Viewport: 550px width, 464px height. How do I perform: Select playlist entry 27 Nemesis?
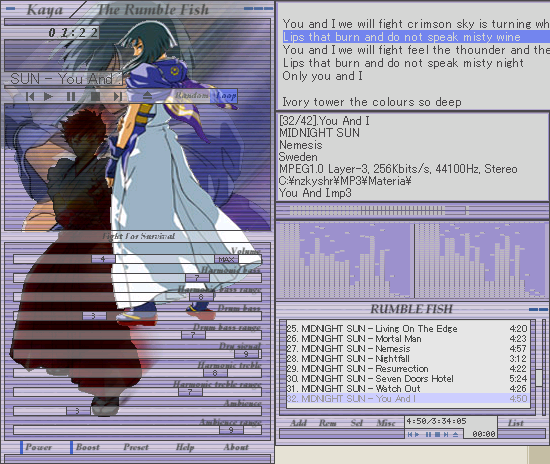tap(407, 349)
